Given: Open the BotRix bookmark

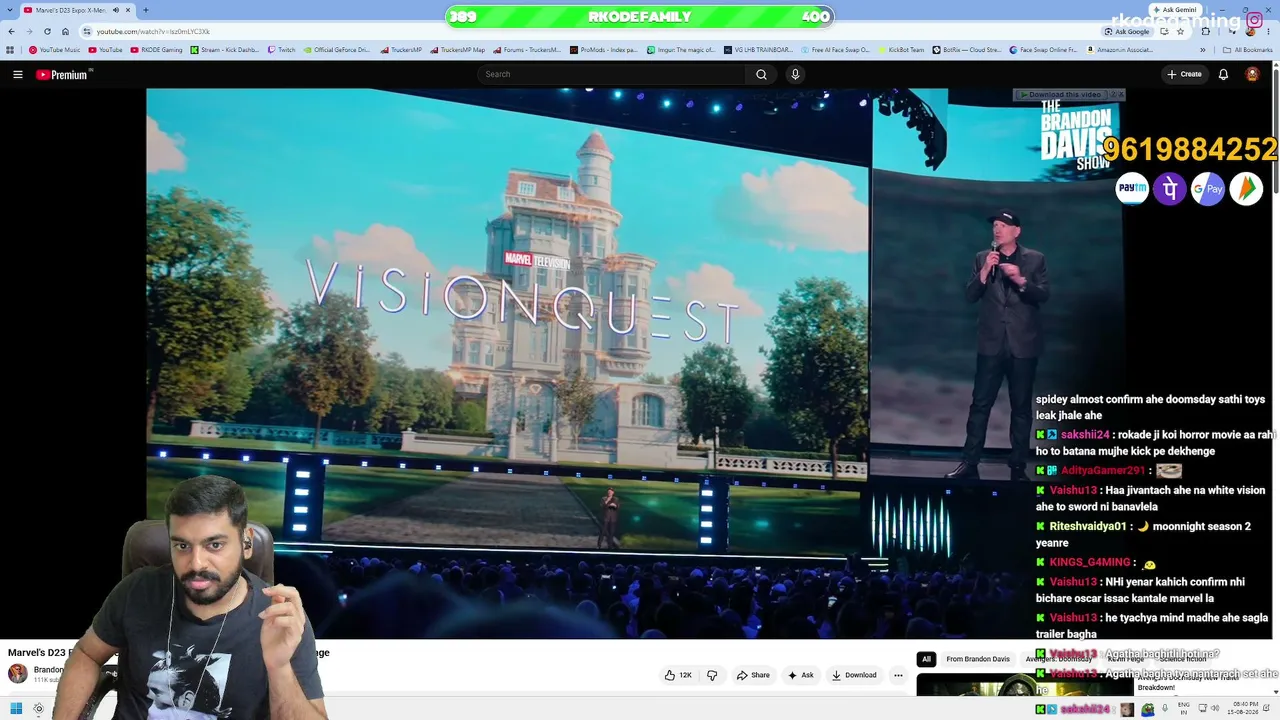Looking at the screenshot, I should point(966,49).
